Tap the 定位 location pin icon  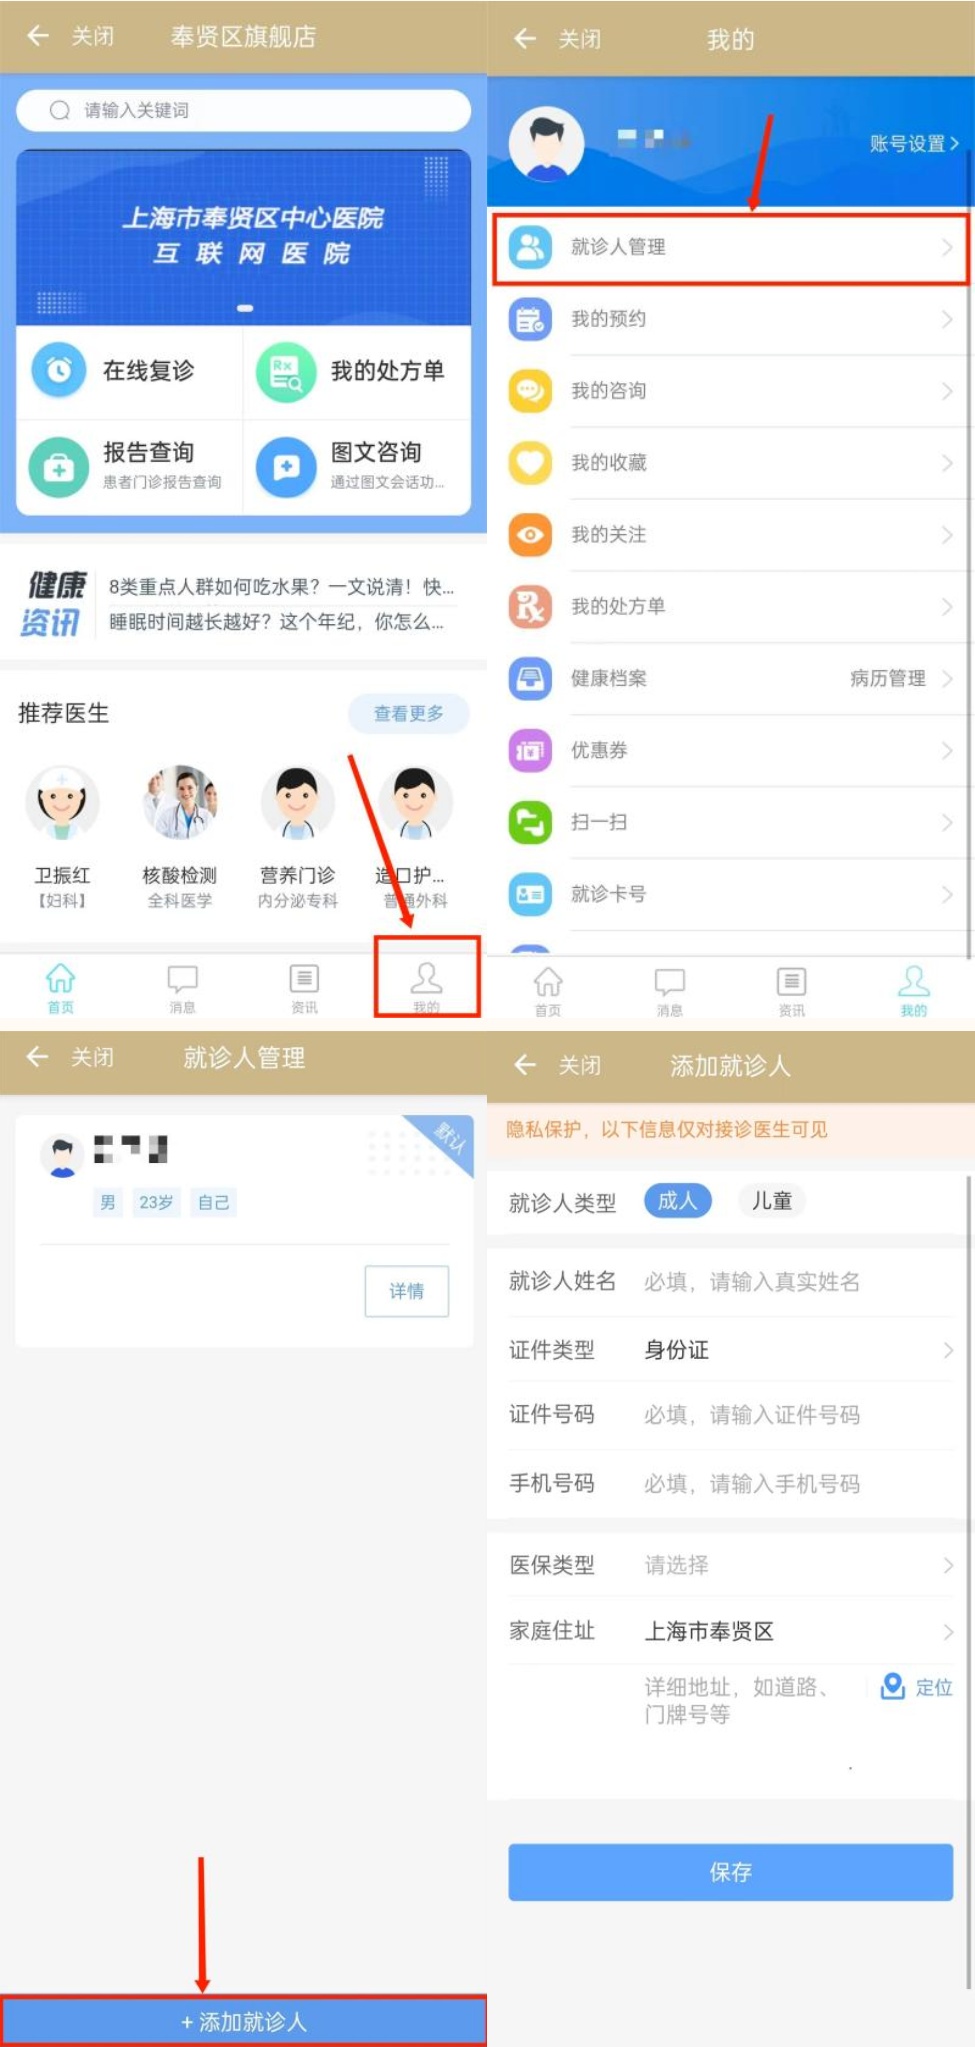pyautogui.click(x=892, y=1686)
